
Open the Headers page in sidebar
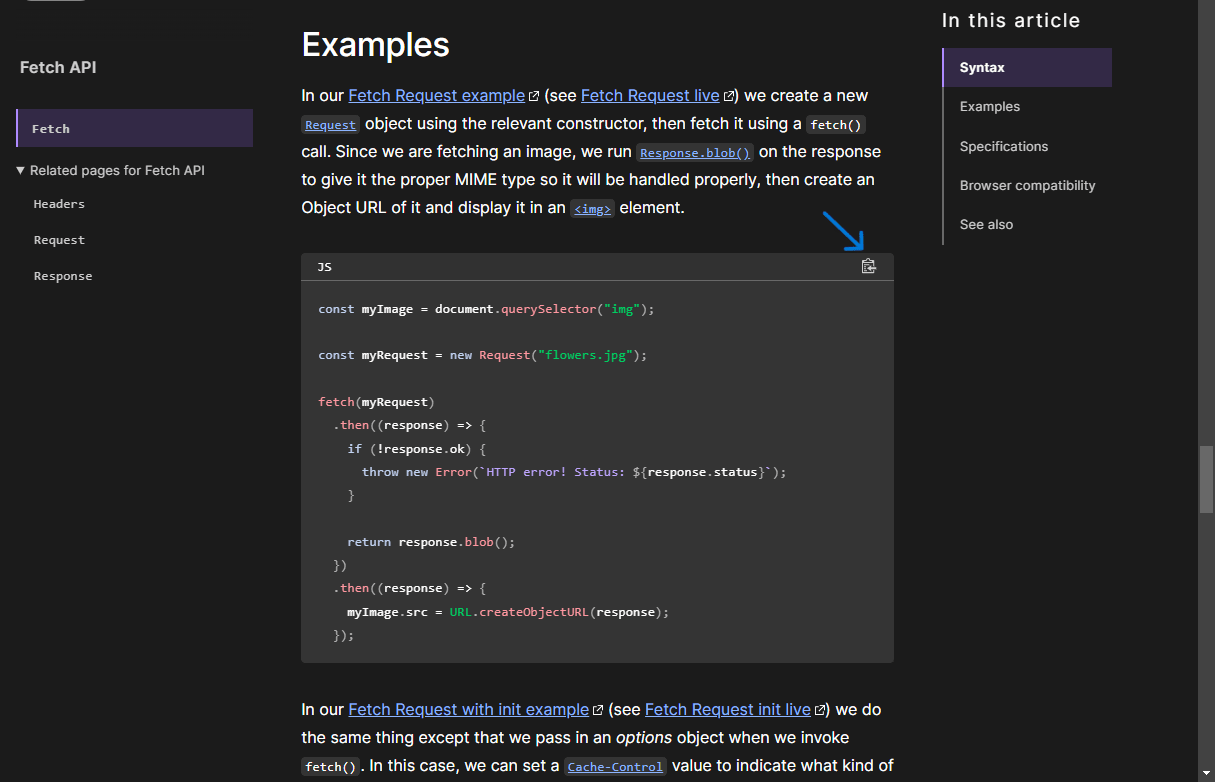click(59, 204)
